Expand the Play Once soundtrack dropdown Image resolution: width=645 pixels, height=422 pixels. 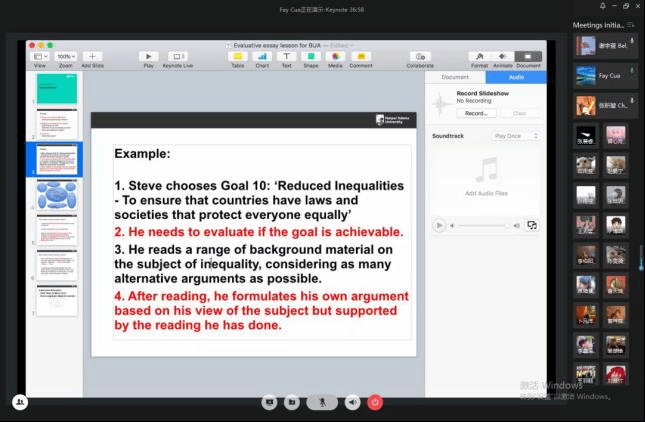pyautogui.click(x=515, y=136)
